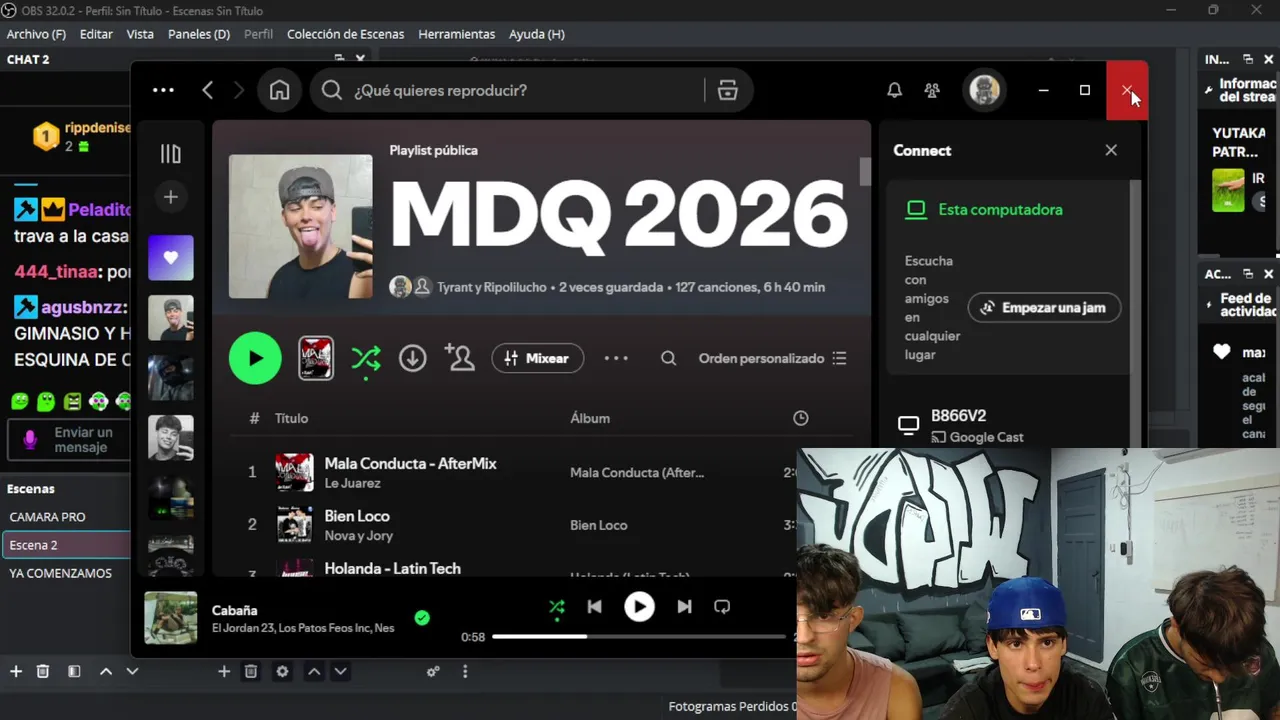Open Paneles menu in OBS

tap(199, 34)
